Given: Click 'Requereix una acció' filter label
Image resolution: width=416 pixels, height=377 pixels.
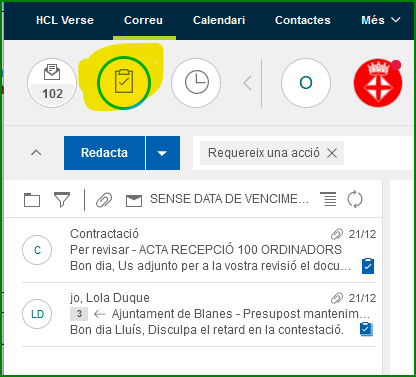Looking at the screenshot, I should pyautogui.click(x=264, y=153).
